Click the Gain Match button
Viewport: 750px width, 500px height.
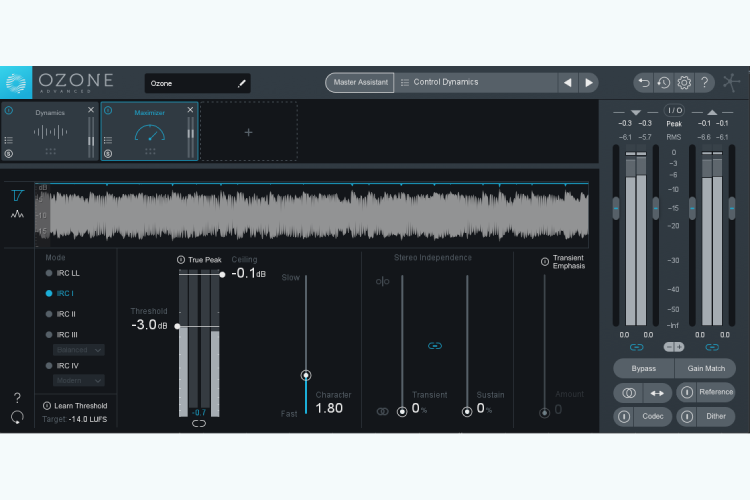(706, 368)
